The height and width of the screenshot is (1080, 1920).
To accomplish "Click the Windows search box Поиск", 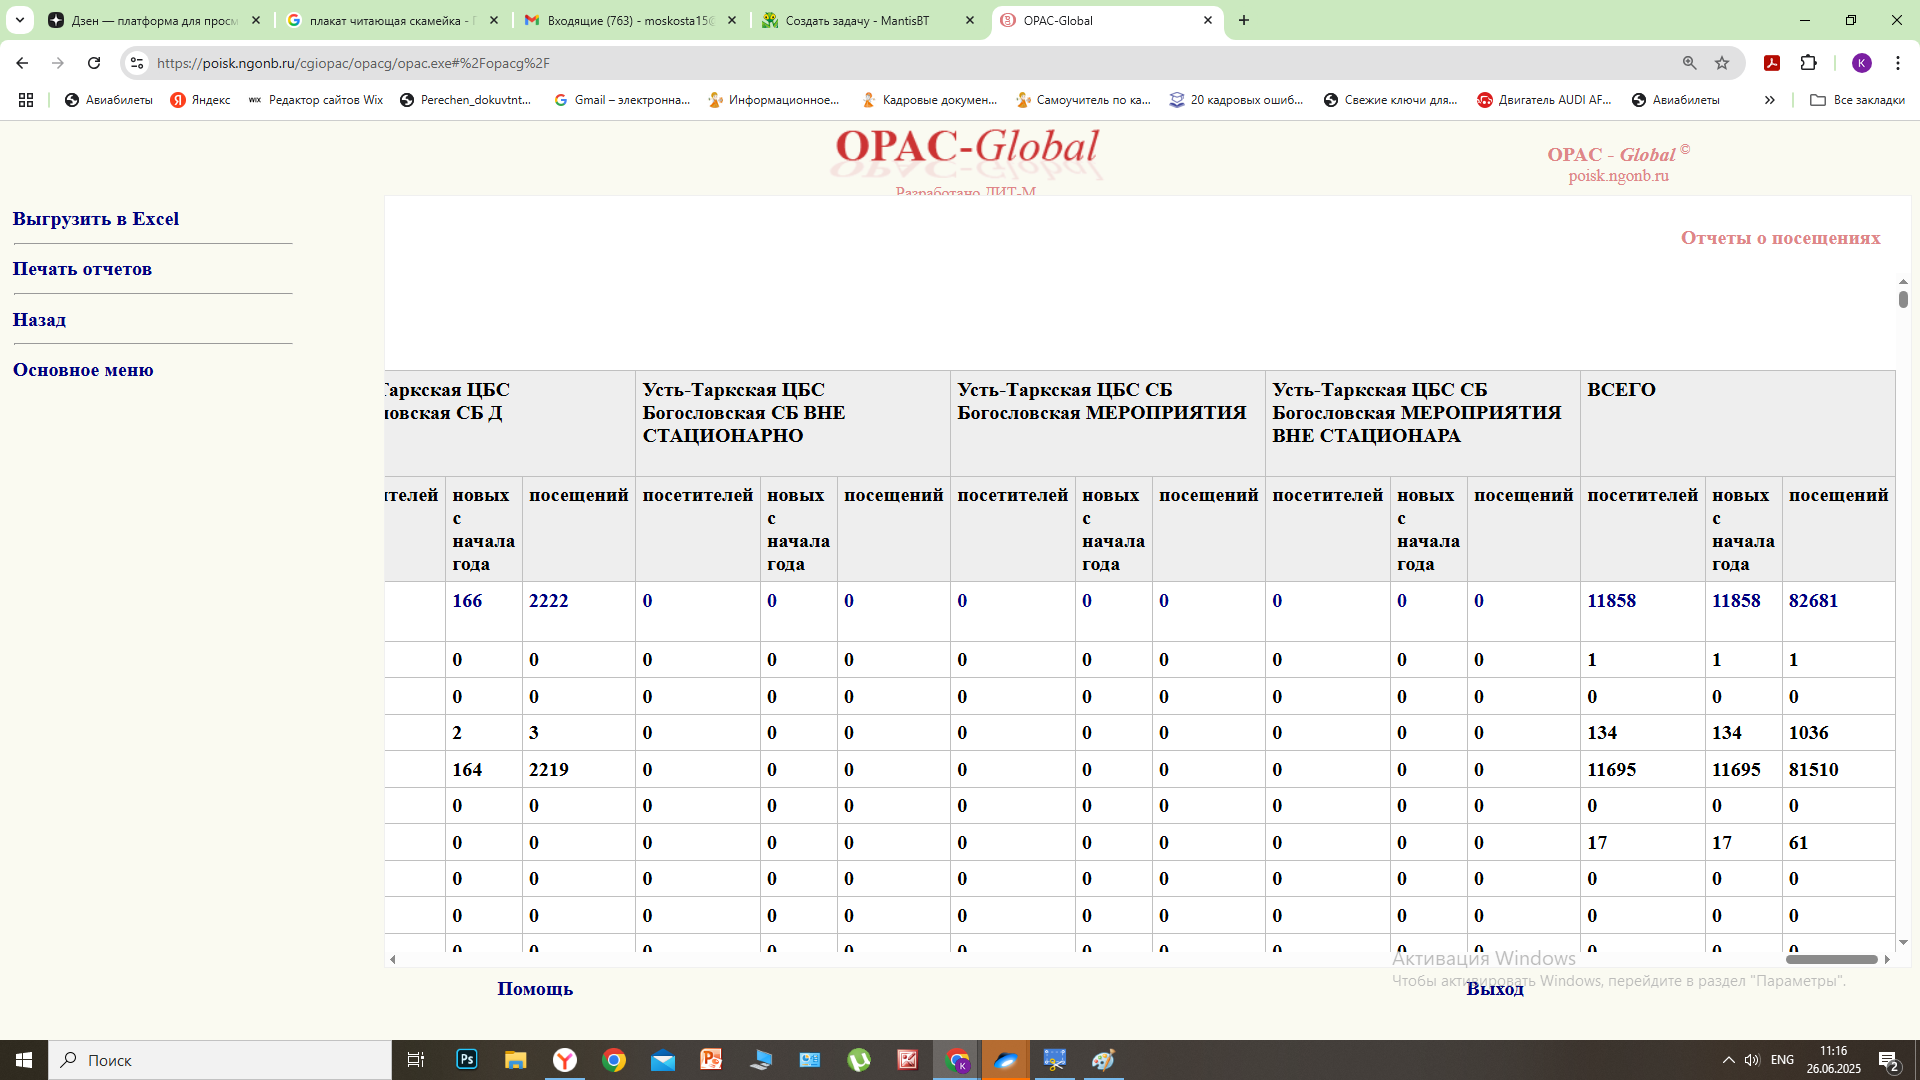I will 220,1060.
